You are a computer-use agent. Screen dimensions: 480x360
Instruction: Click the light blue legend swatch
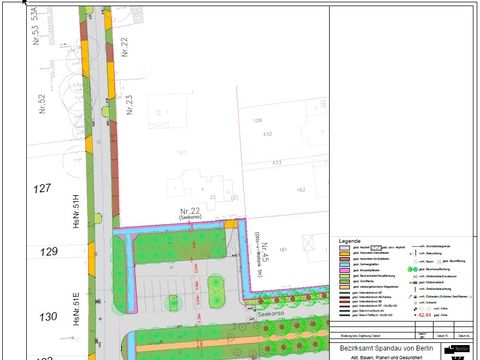click(x=344, y=265)
